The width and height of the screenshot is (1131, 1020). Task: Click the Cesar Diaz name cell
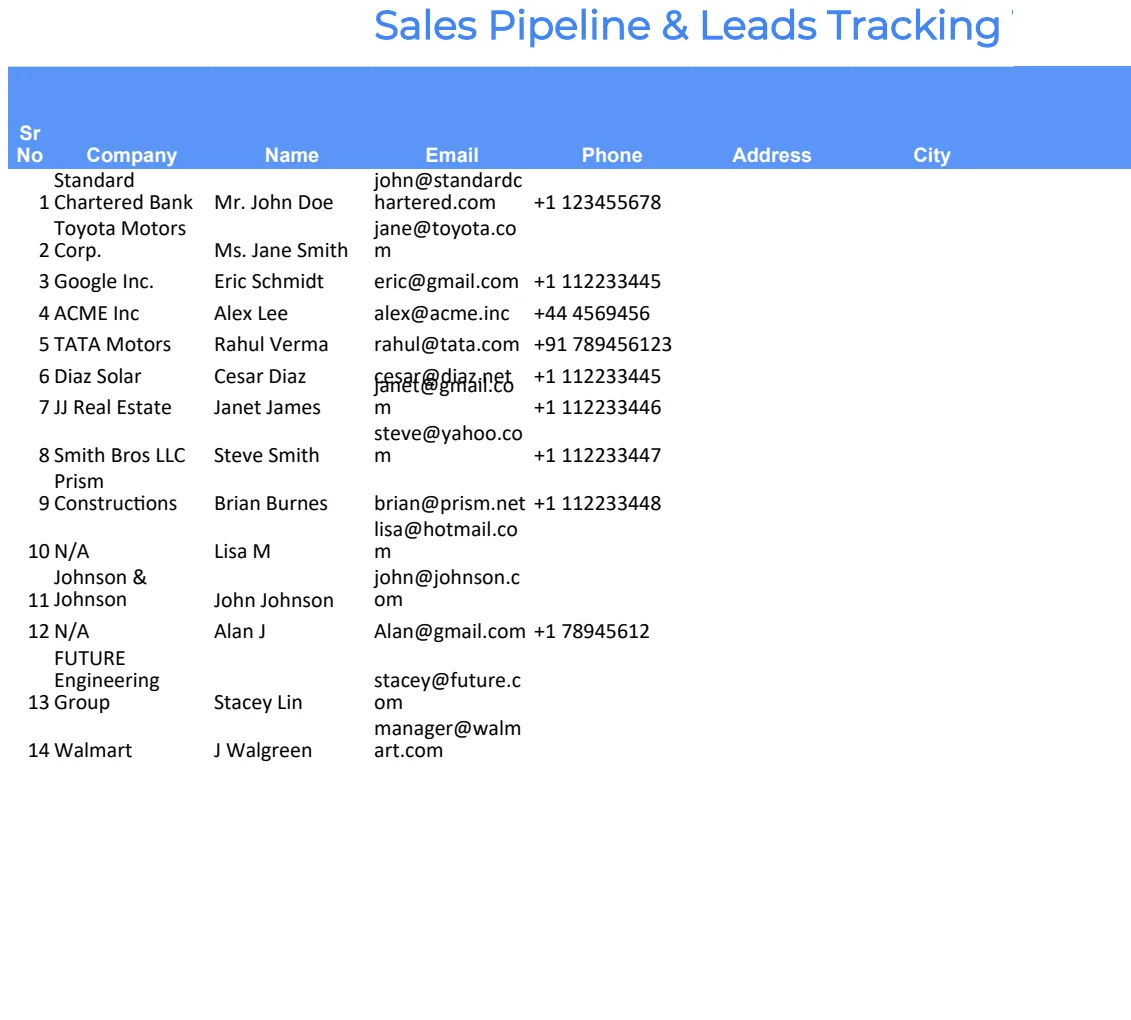tap(260, 377)
